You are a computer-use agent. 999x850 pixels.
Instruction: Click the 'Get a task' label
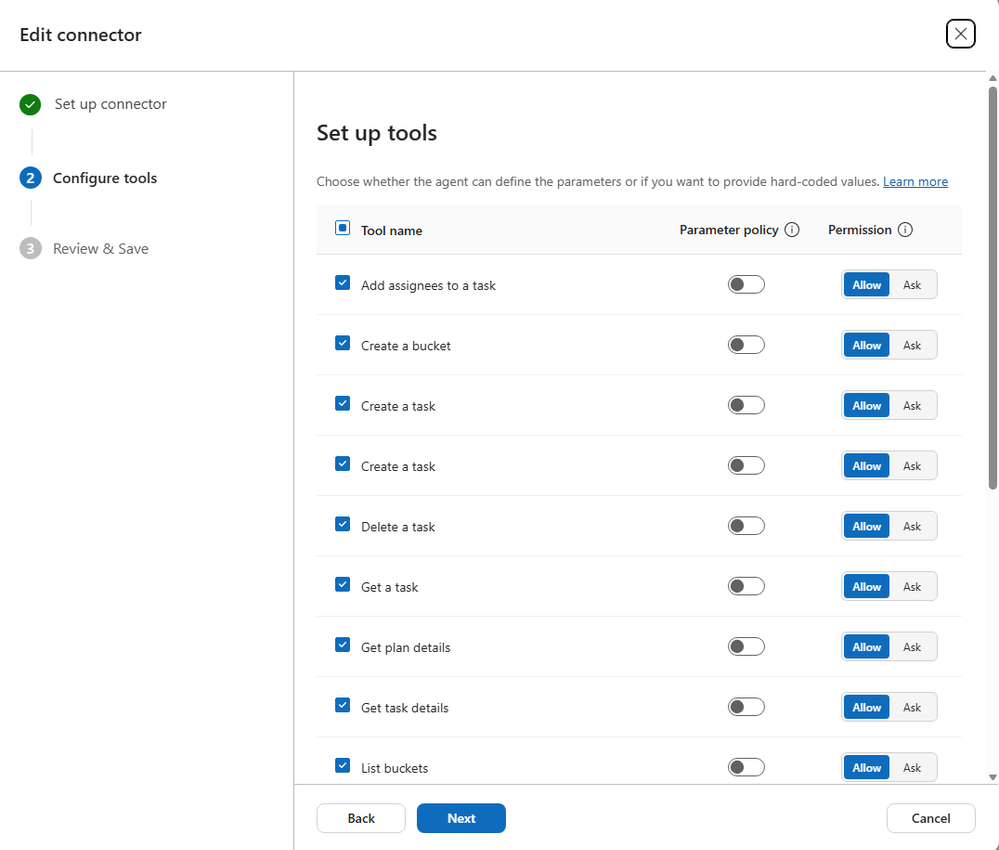click(x=389, y=587)
